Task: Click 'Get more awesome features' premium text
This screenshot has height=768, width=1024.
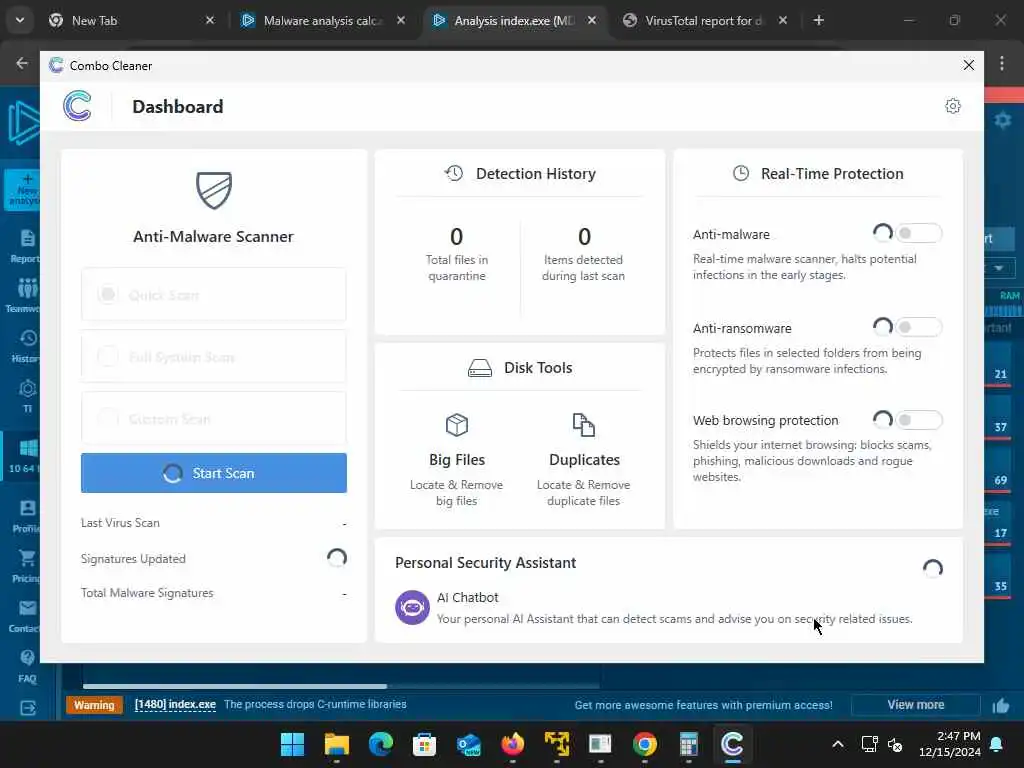Action: click(703, 705)
